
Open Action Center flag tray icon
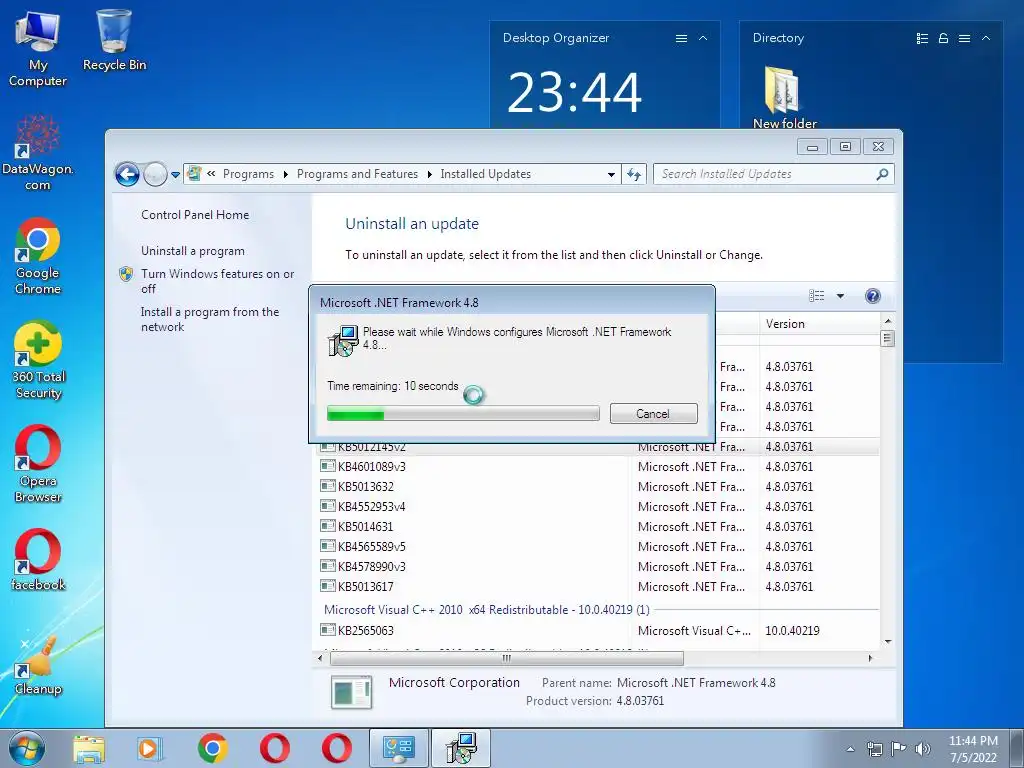pyautogui.click(x=898, y=749)
